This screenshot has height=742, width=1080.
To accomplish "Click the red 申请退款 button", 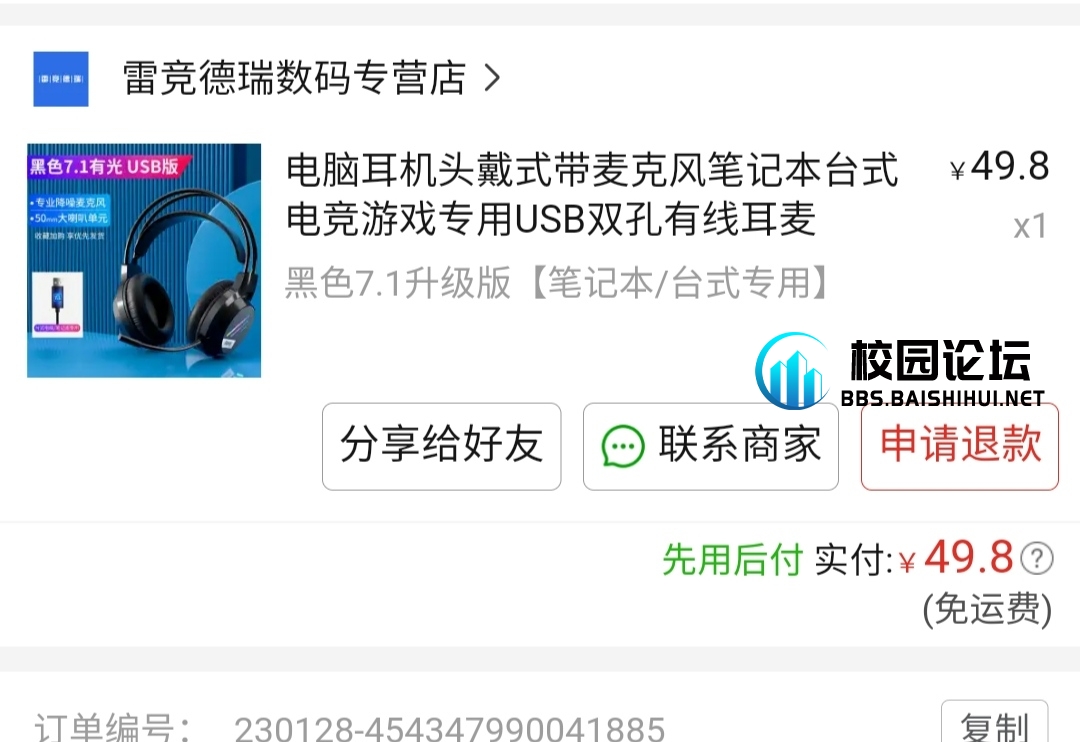I will [x=959, y=446].
